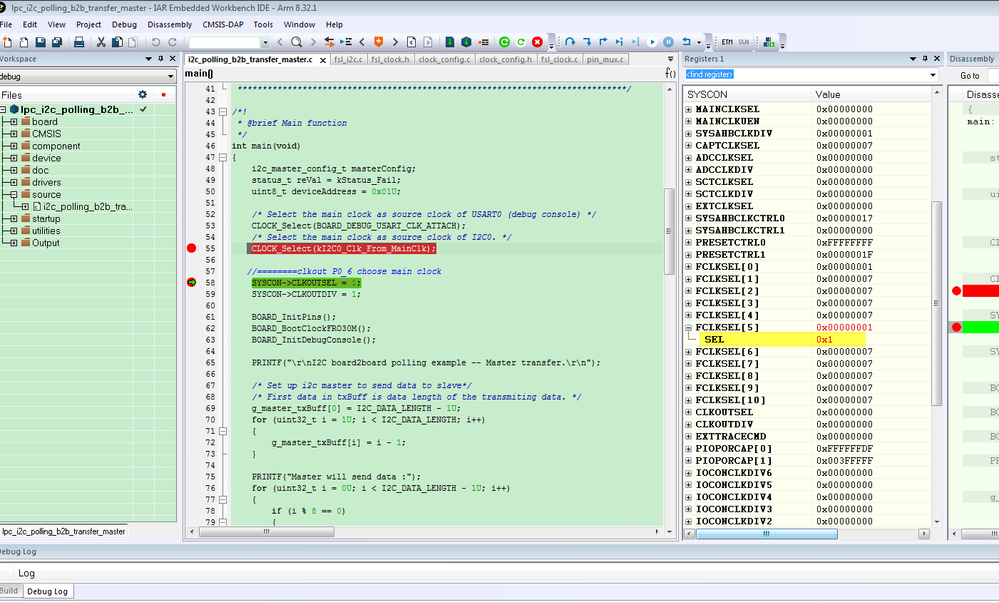Viewport: 999px width, 603px height.
Task: Switch to the pin_mux.c editor tab
Action: click(x=605, y=59)
